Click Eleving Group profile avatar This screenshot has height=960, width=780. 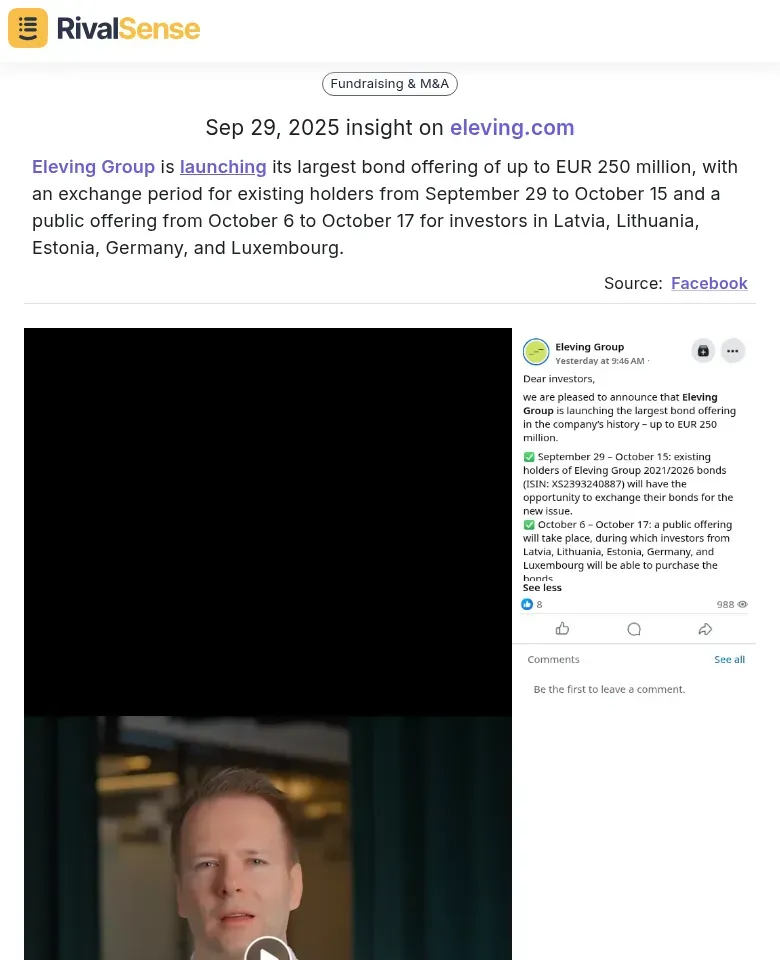click(536, 351)
